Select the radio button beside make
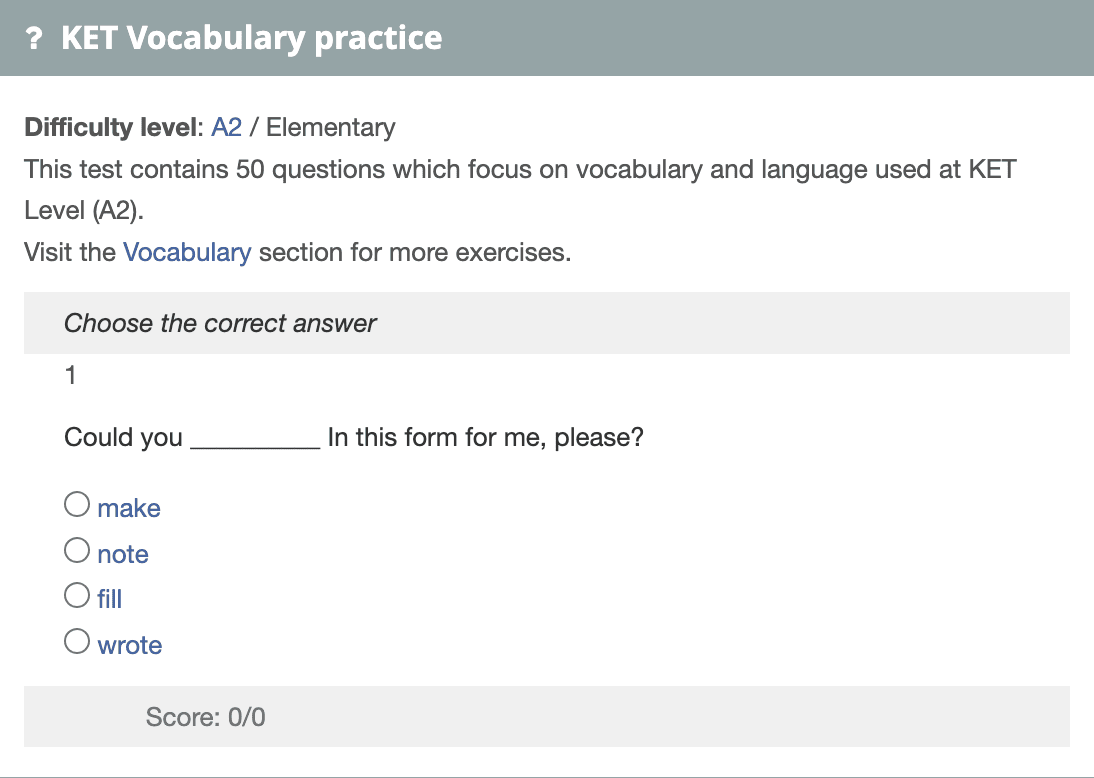 [77, 505]
